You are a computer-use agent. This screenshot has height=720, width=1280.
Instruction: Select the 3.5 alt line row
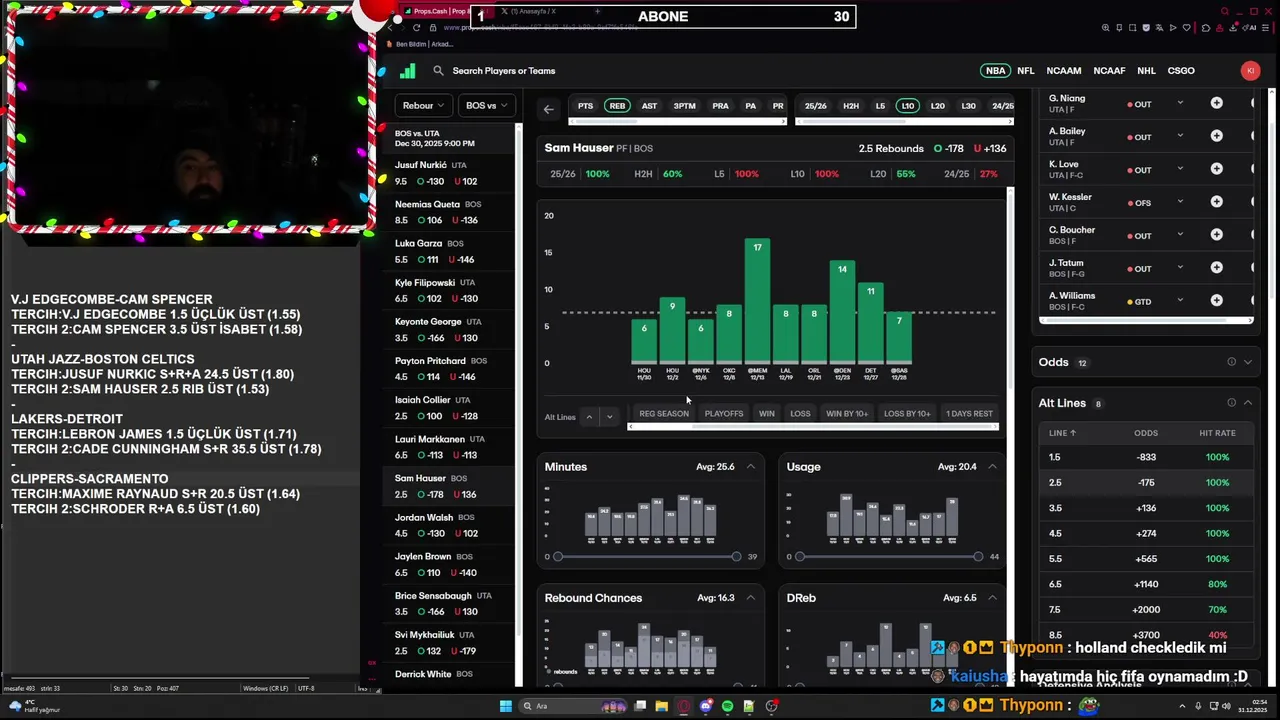[1146, 508]
